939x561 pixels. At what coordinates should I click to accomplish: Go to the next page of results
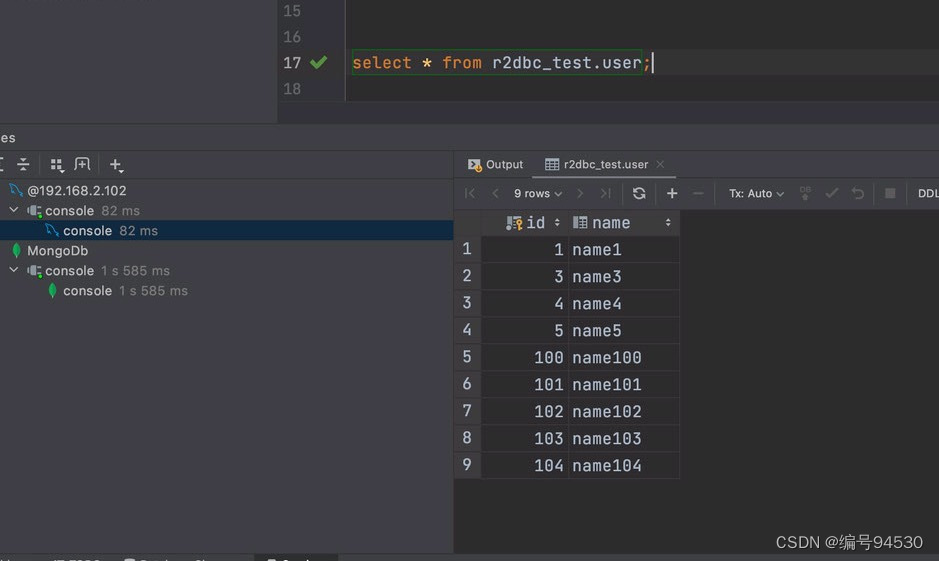coord(580,193)
